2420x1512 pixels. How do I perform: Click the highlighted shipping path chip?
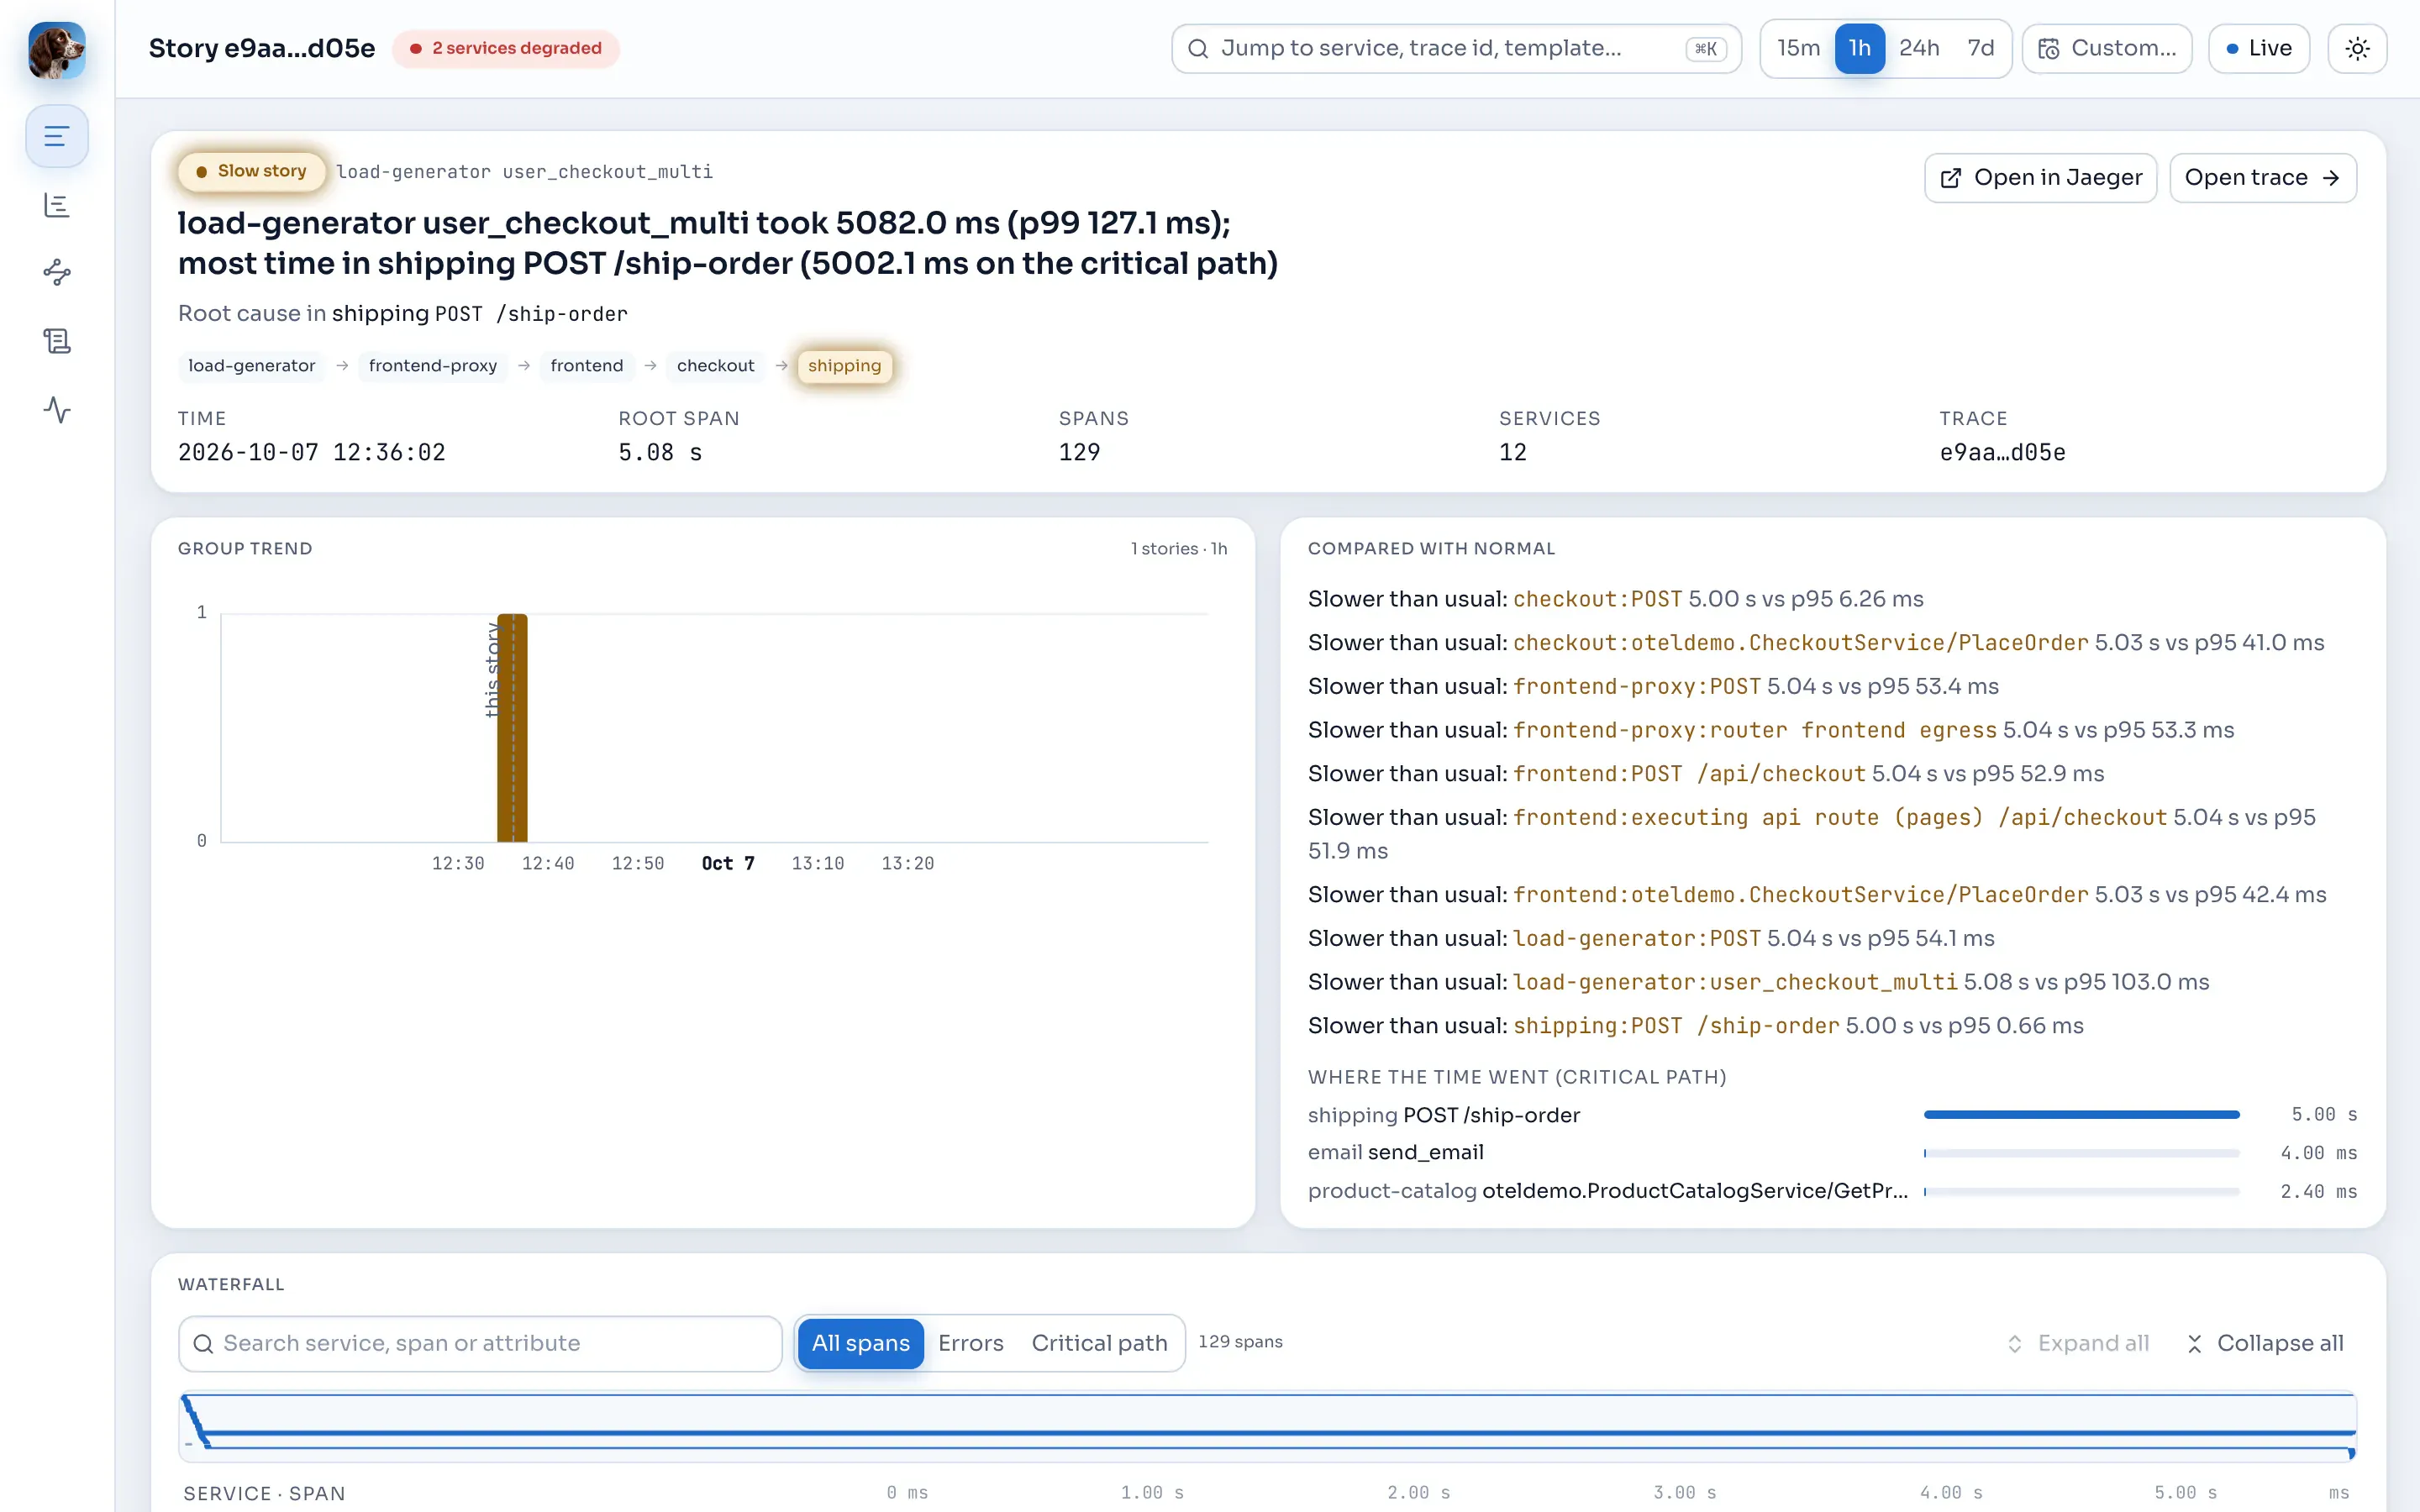coord(844,366)
